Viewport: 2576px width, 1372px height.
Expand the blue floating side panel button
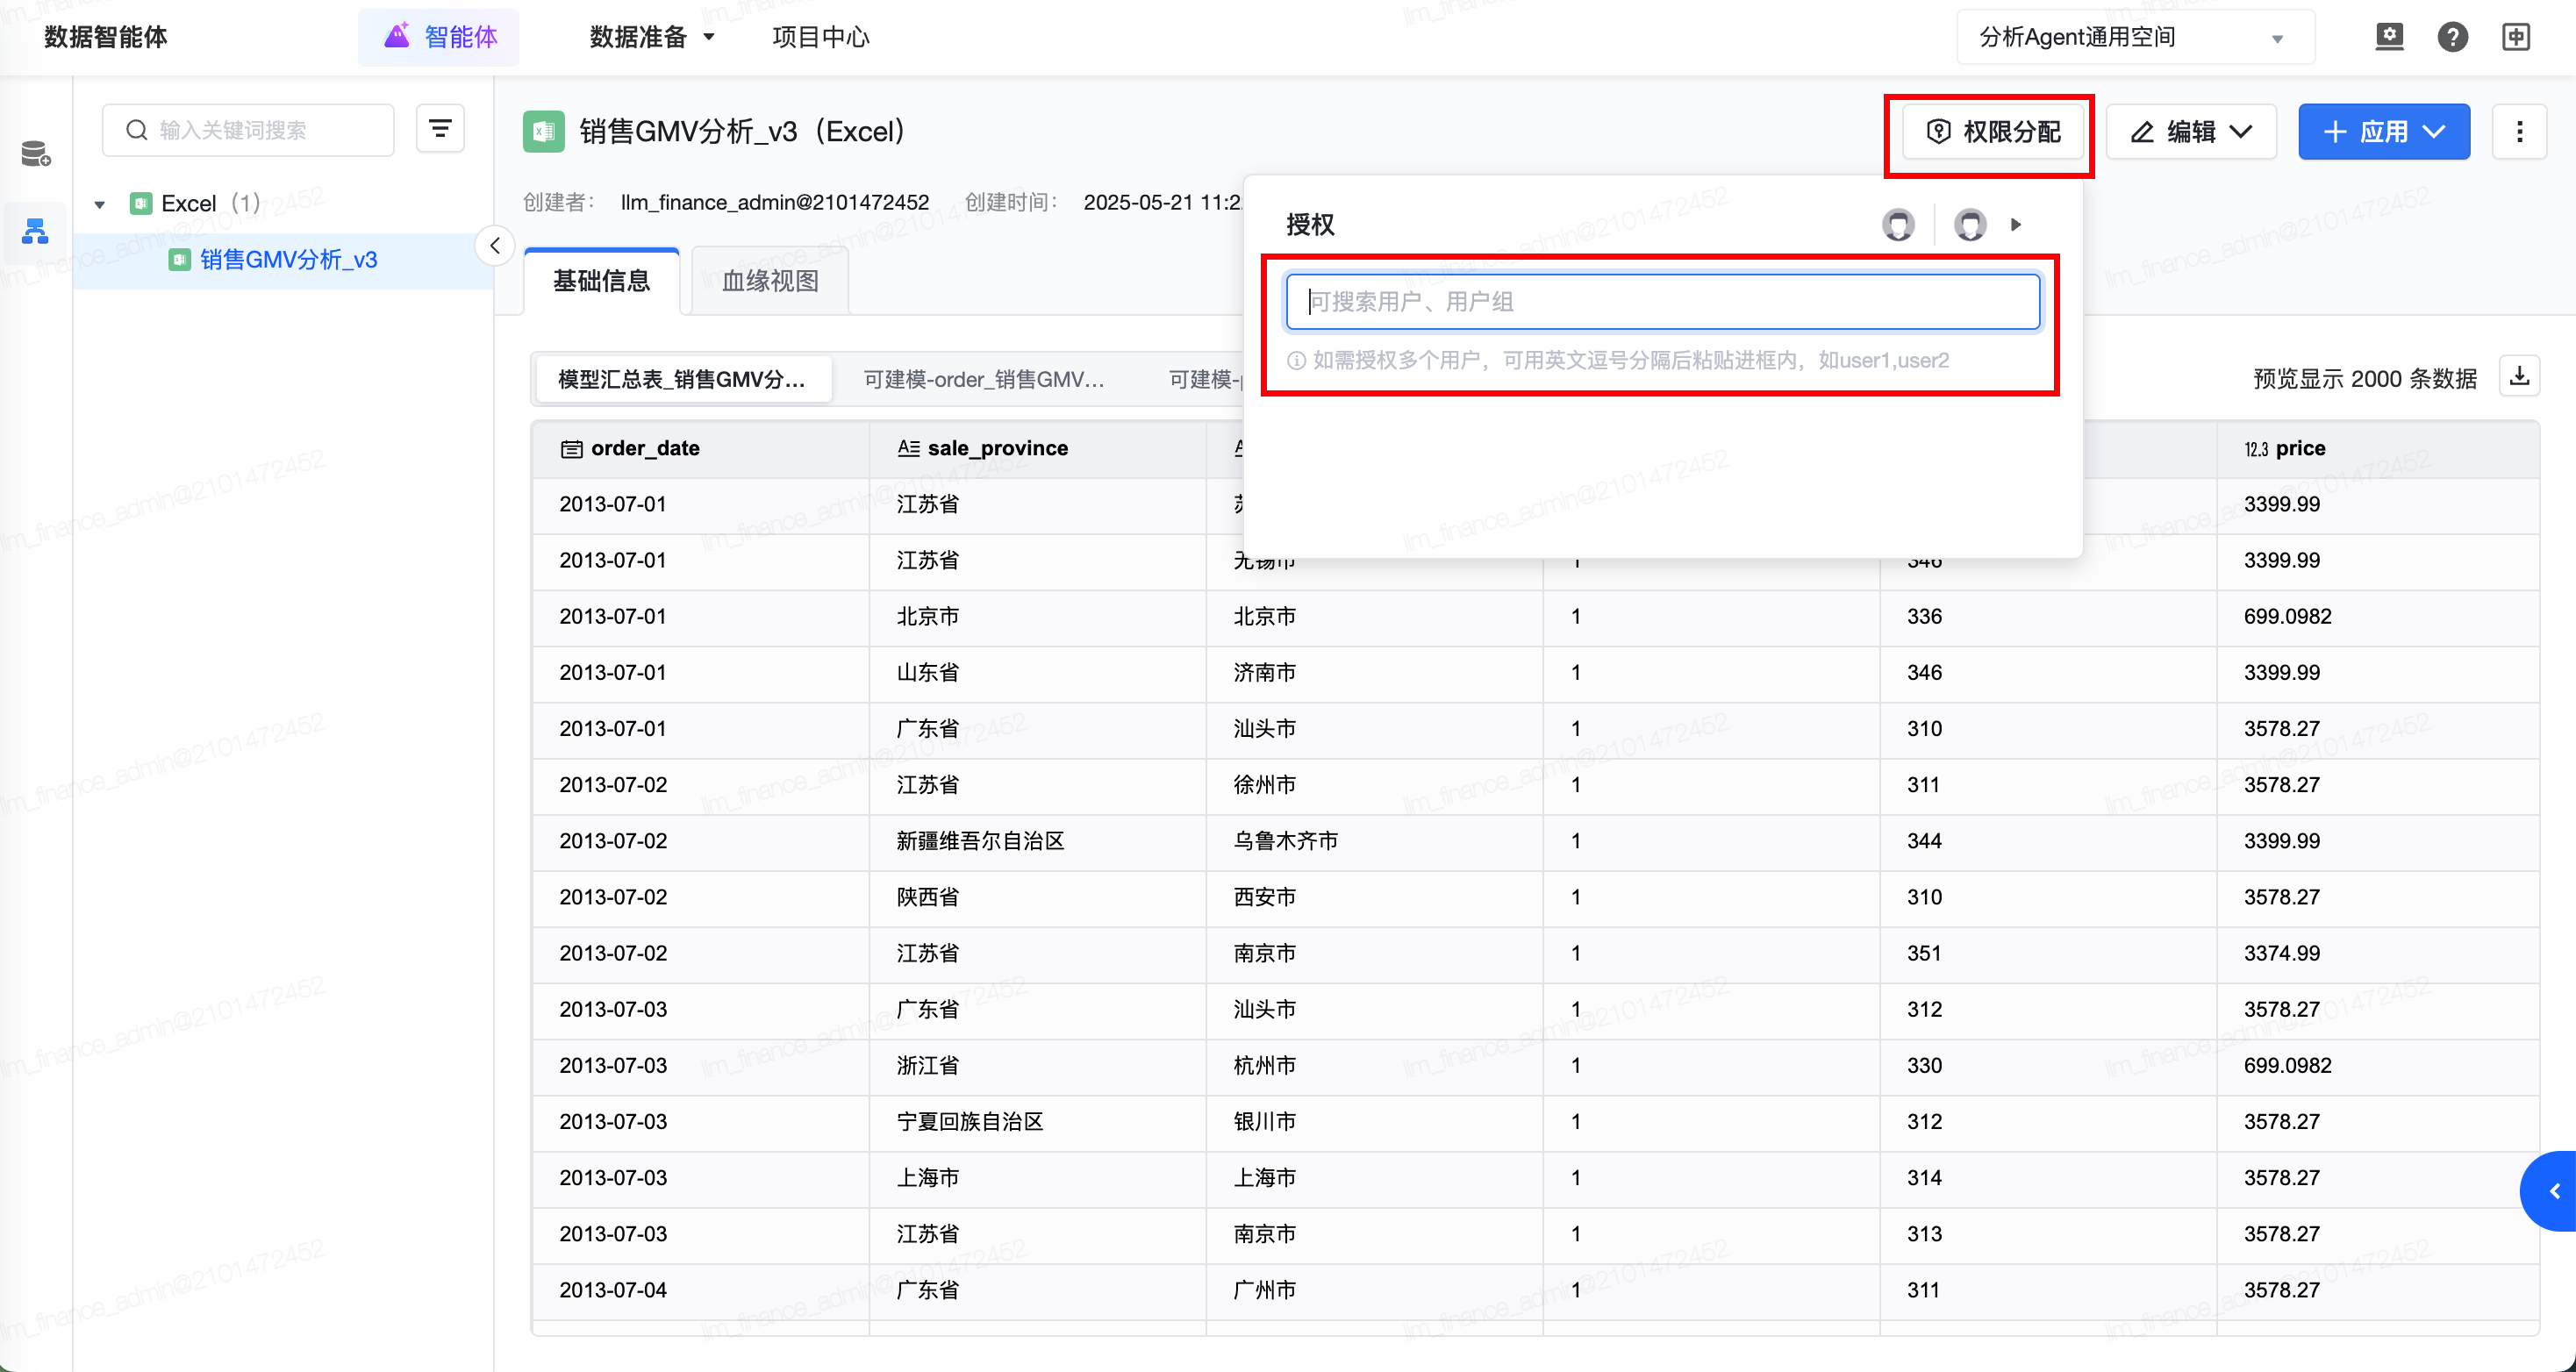click(2549, 1191)
